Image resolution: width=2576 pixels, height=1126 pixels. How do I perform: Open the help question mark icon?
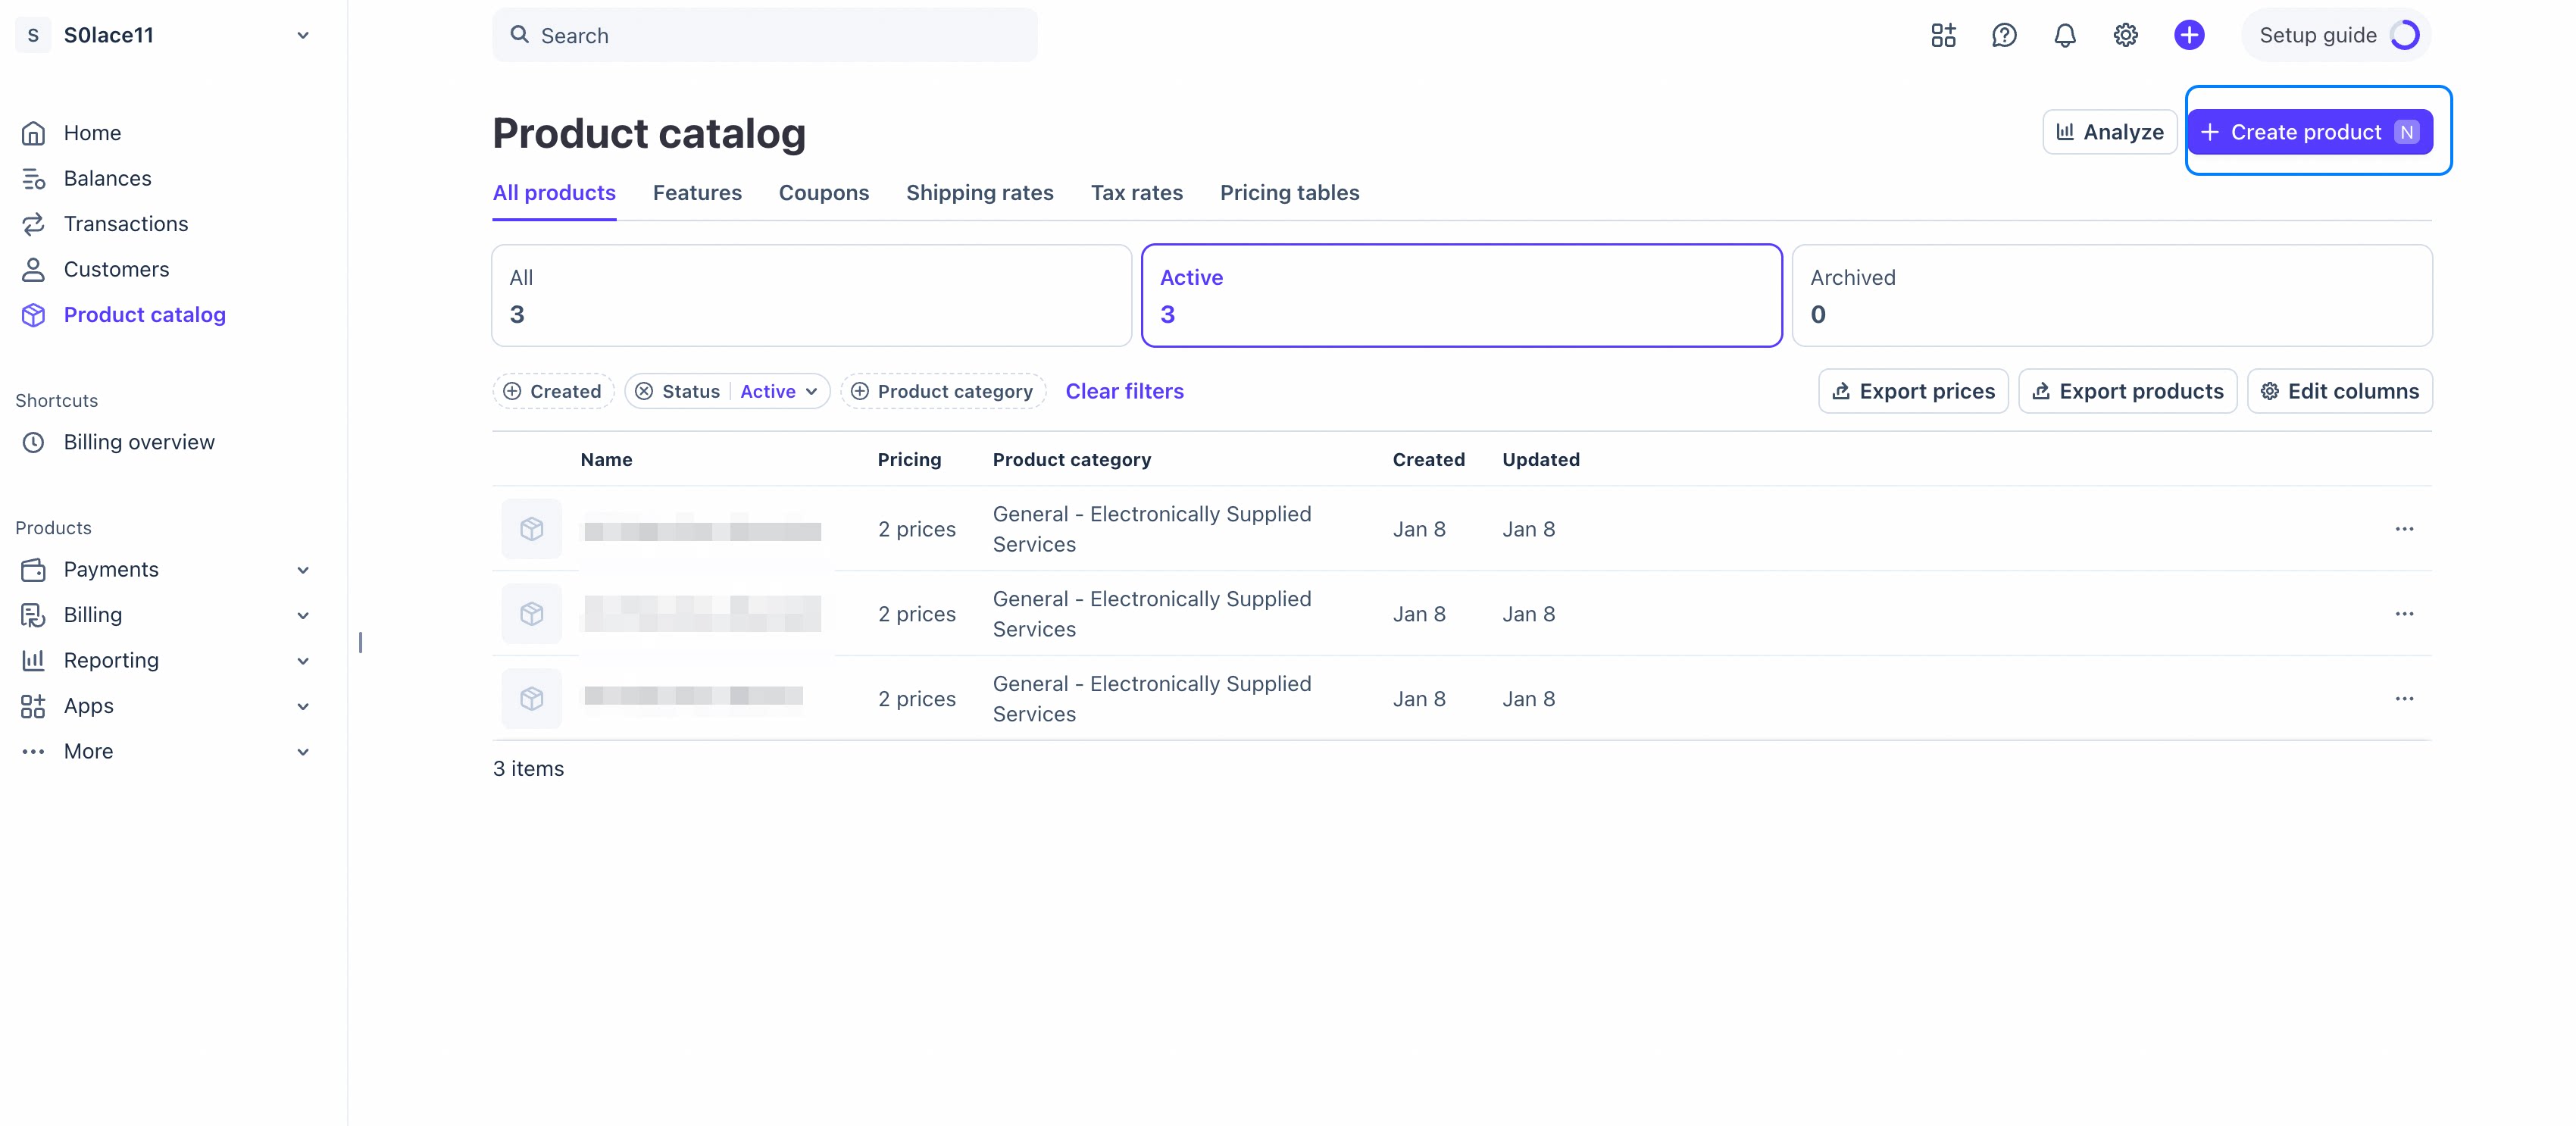[2004, 35]
